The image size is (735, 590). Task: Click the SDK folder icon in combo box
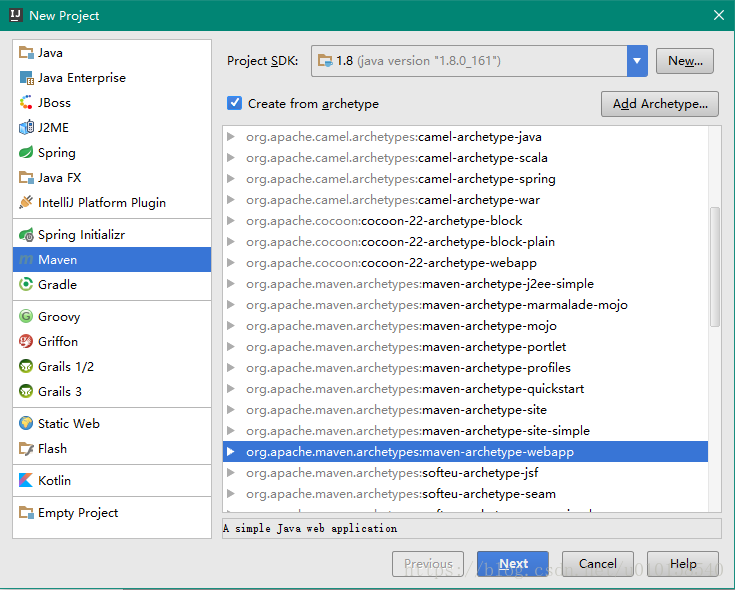point(325,60)
